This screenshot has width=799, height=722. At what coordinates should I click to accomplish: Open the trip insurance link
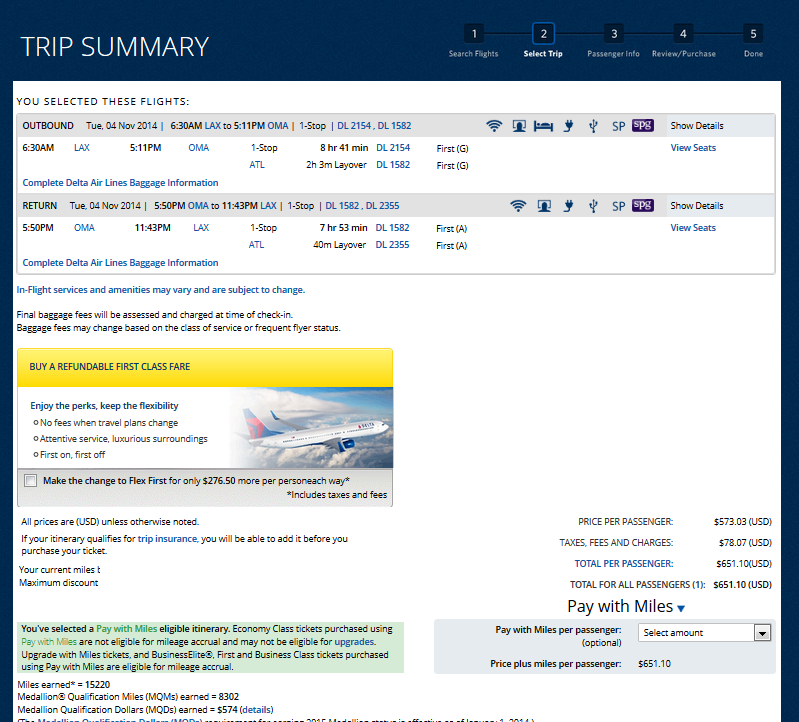(168, 539)
